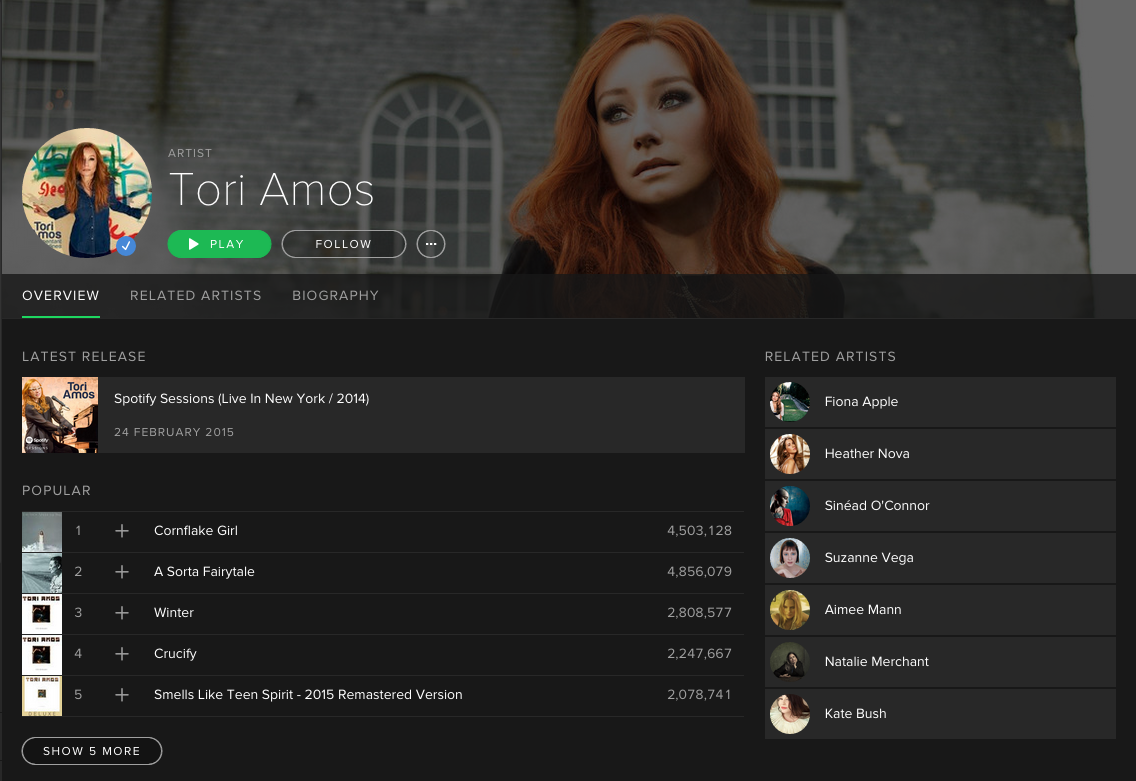
Task: Add Winter with its plus icon
Action: [122, 613]
